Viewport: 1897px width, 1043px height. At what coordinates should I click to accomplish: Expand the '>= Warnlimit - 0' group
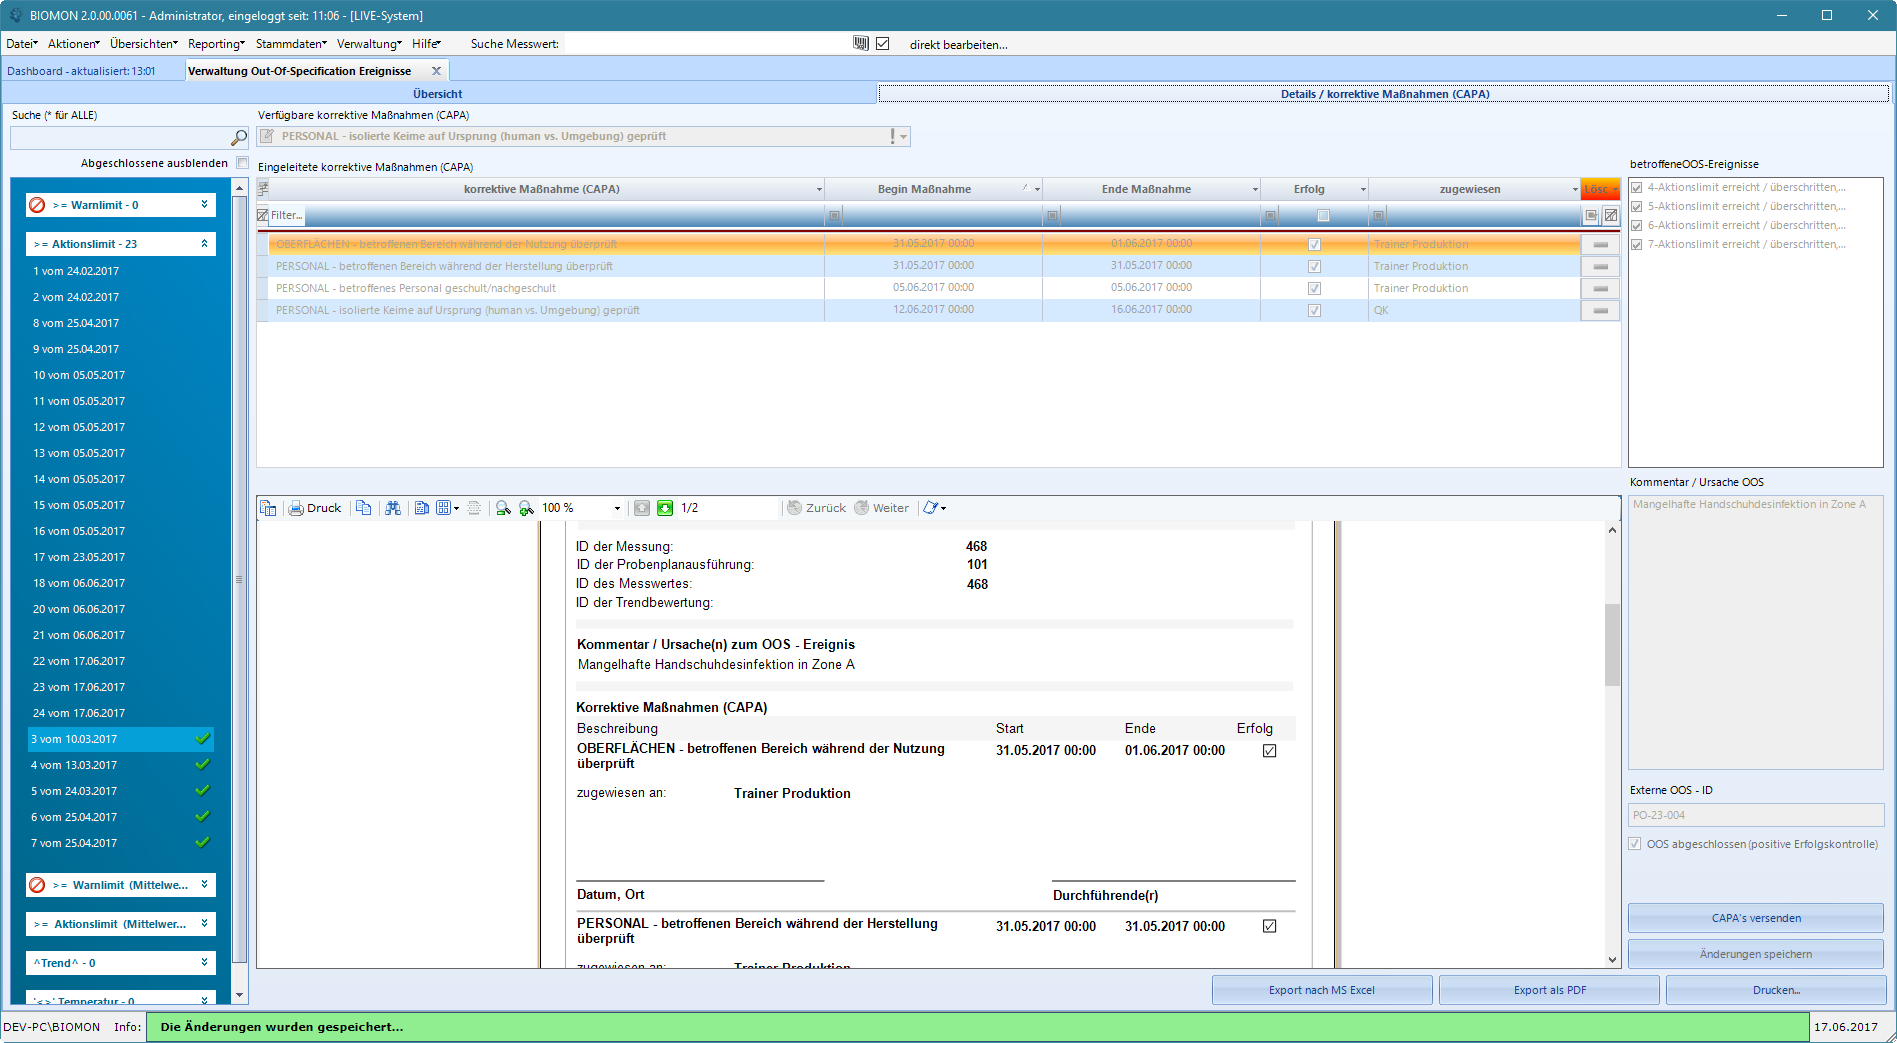coord(204,204)
